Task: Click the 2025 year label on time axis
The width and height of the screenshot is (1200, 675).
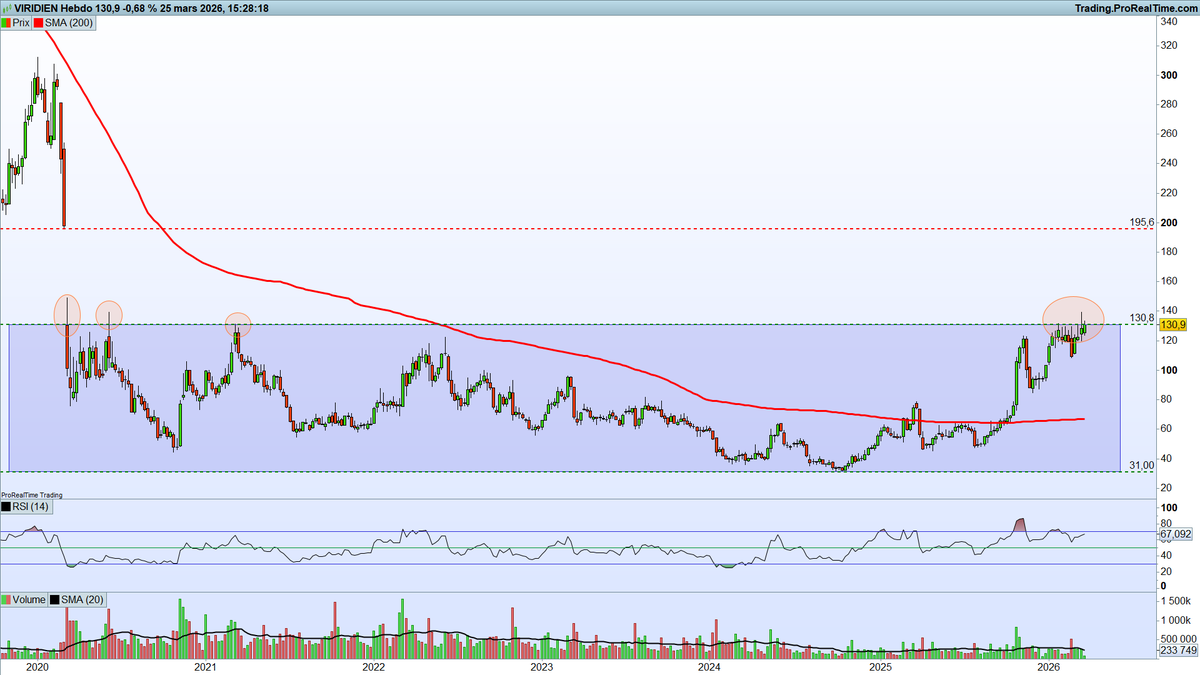Action: [x=880, y=666]
